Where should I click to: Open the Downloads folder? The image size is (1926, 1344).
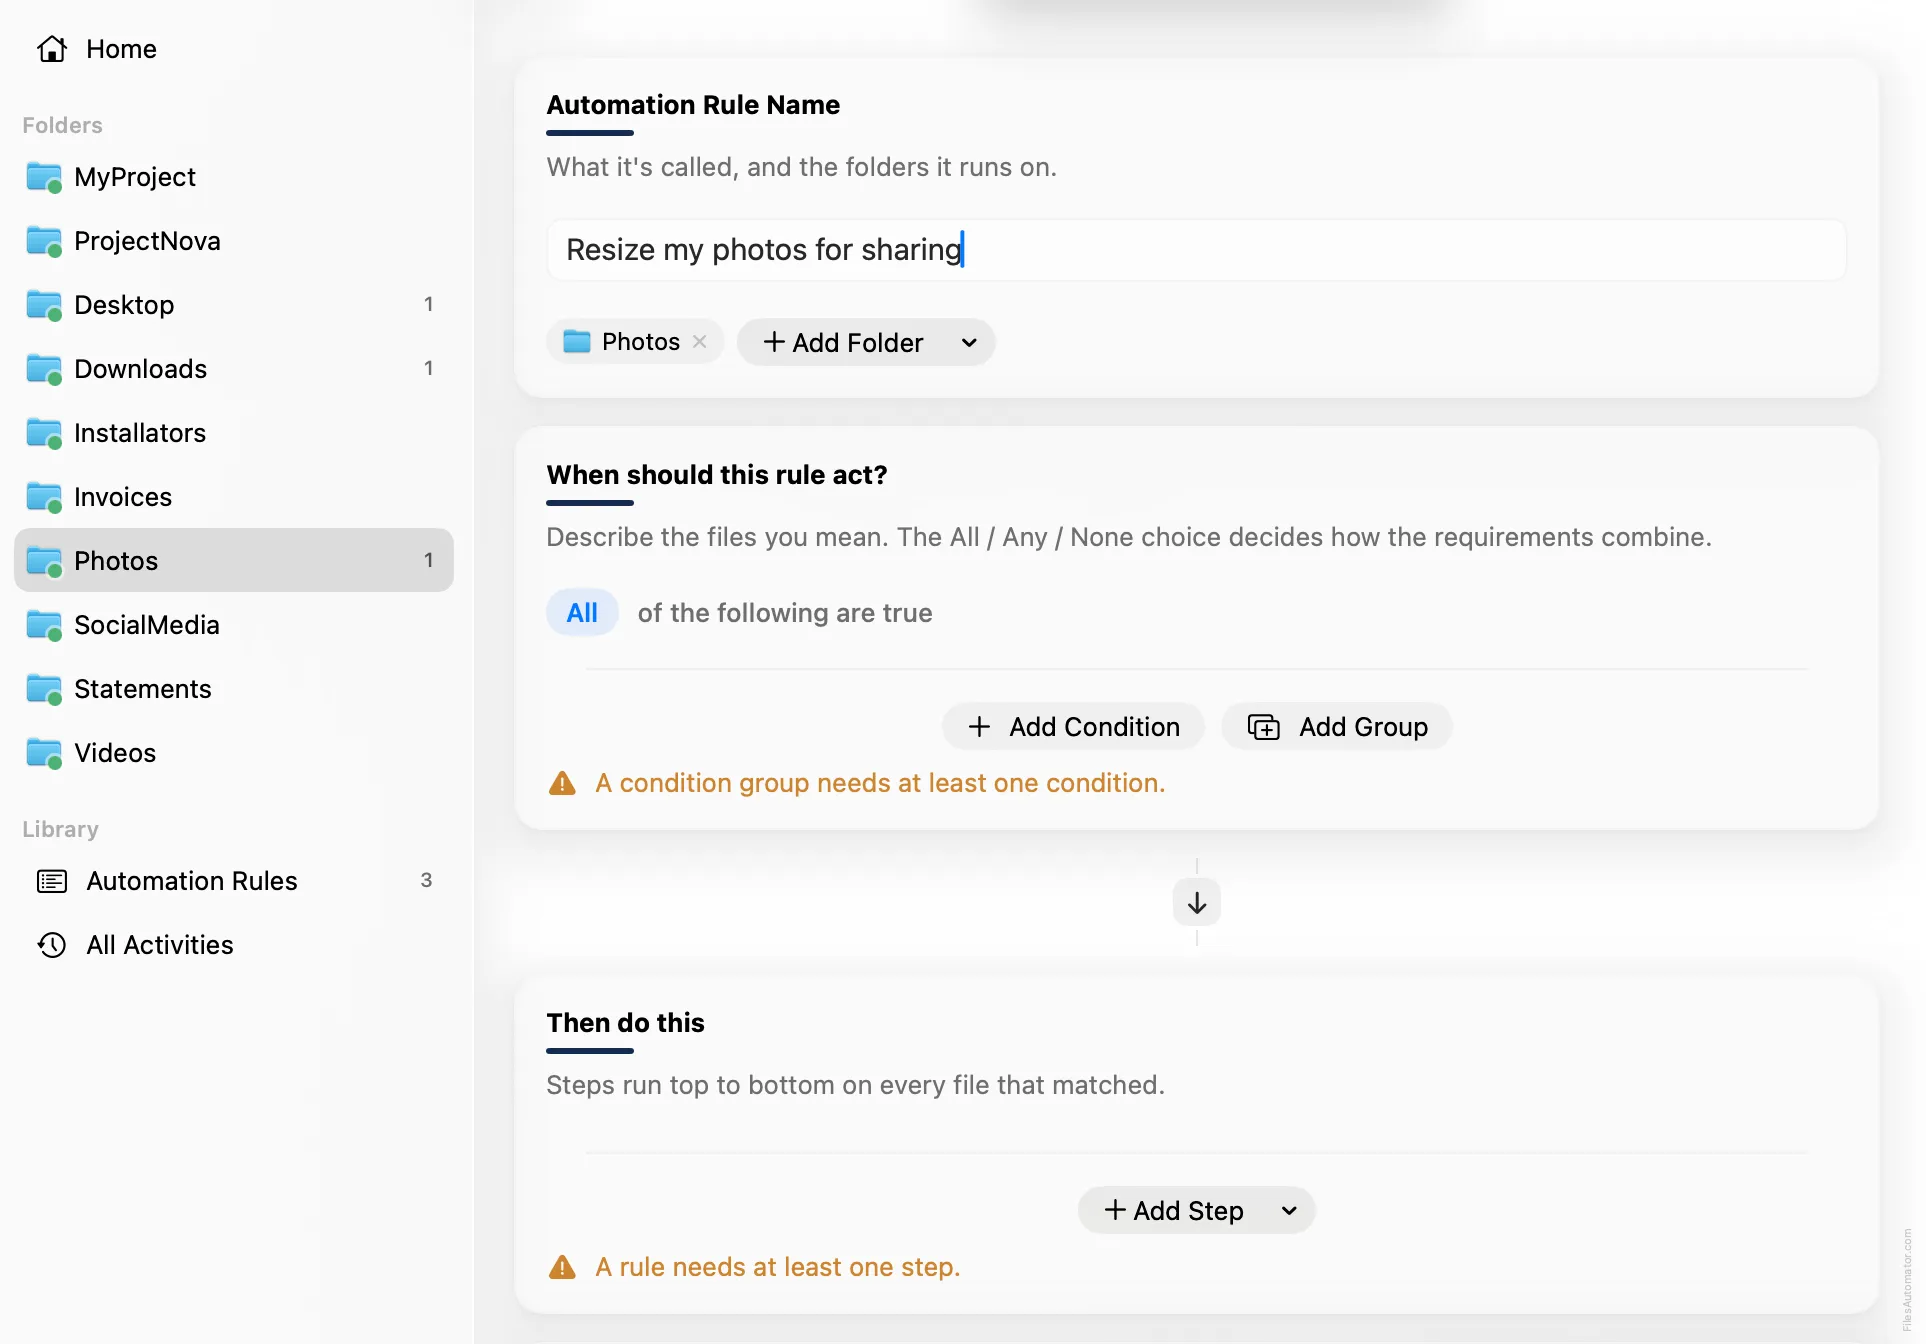[234, 369]
